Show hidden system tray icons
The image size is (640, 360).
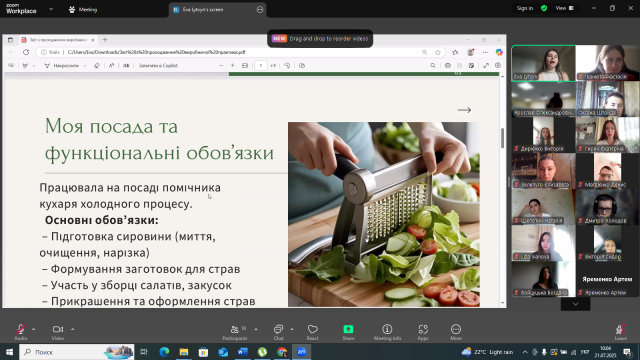[x=525, y=352]
